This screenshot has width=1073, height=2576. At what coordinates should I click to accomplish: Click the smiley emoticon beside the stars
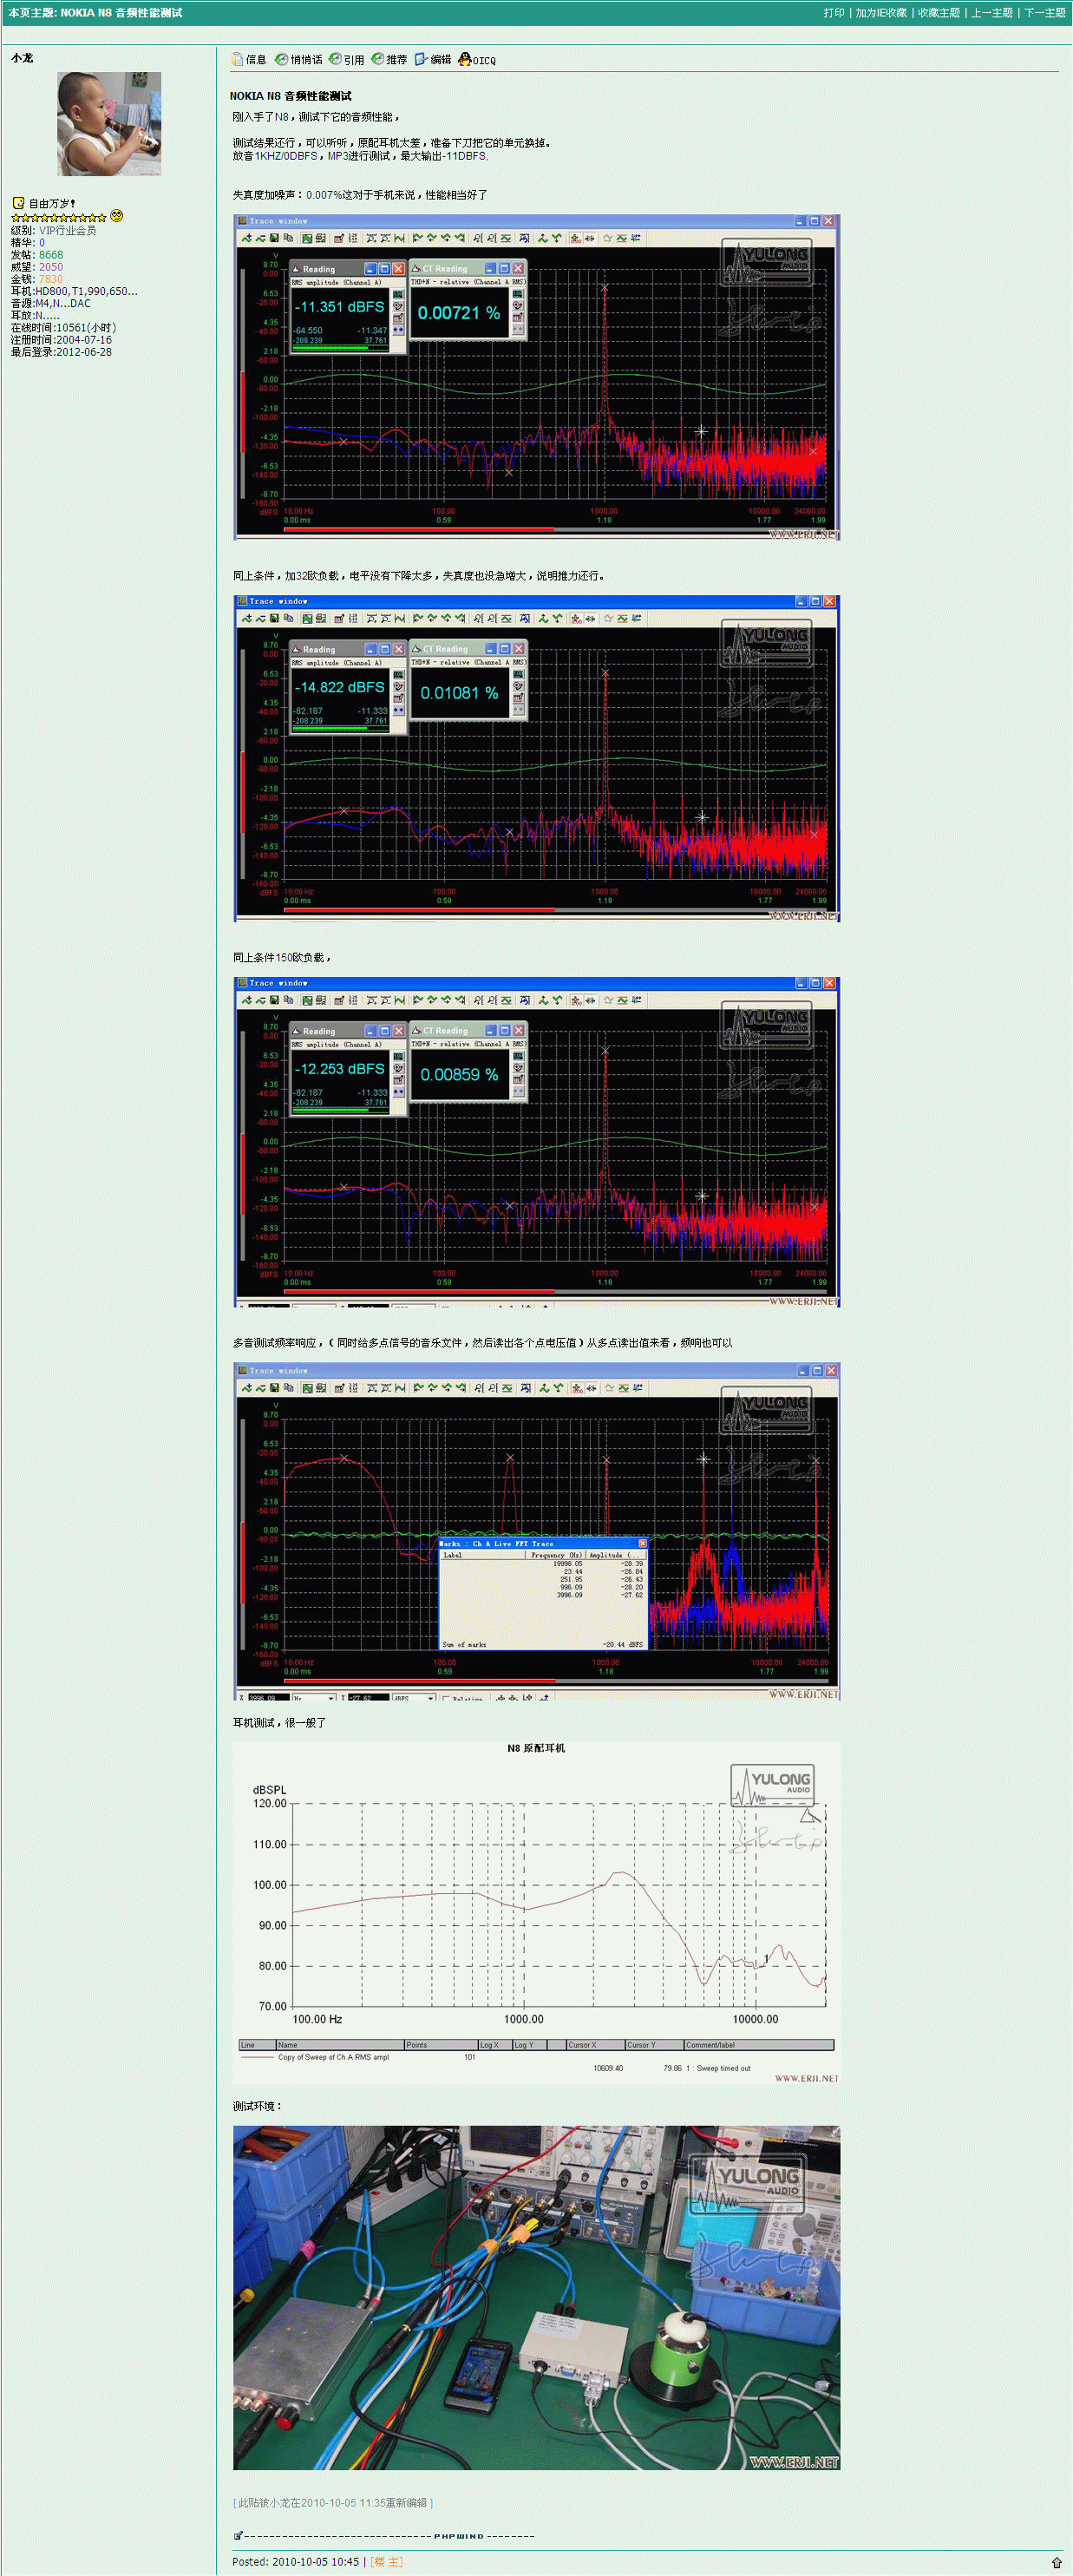(x=116, y=216)
